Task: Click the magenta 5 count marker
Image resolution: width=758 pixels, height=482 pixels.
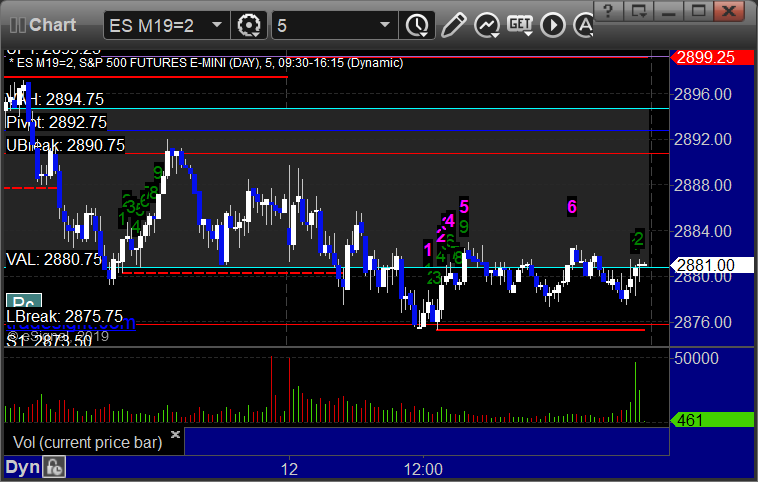Action: (x=464, y=207)
